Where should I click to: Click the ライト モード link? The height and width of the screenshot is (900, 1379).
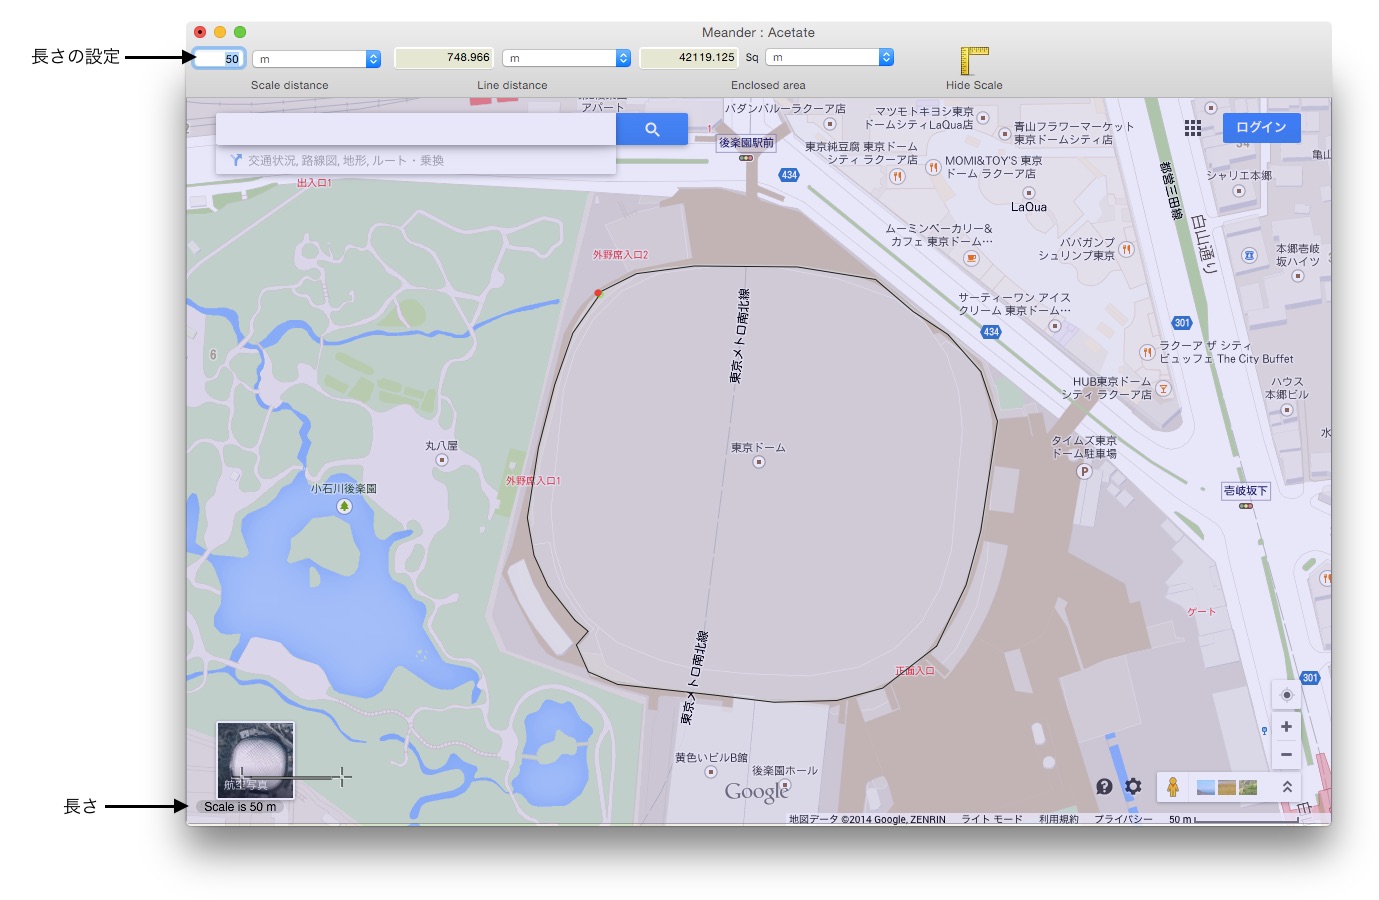(992, 819)
